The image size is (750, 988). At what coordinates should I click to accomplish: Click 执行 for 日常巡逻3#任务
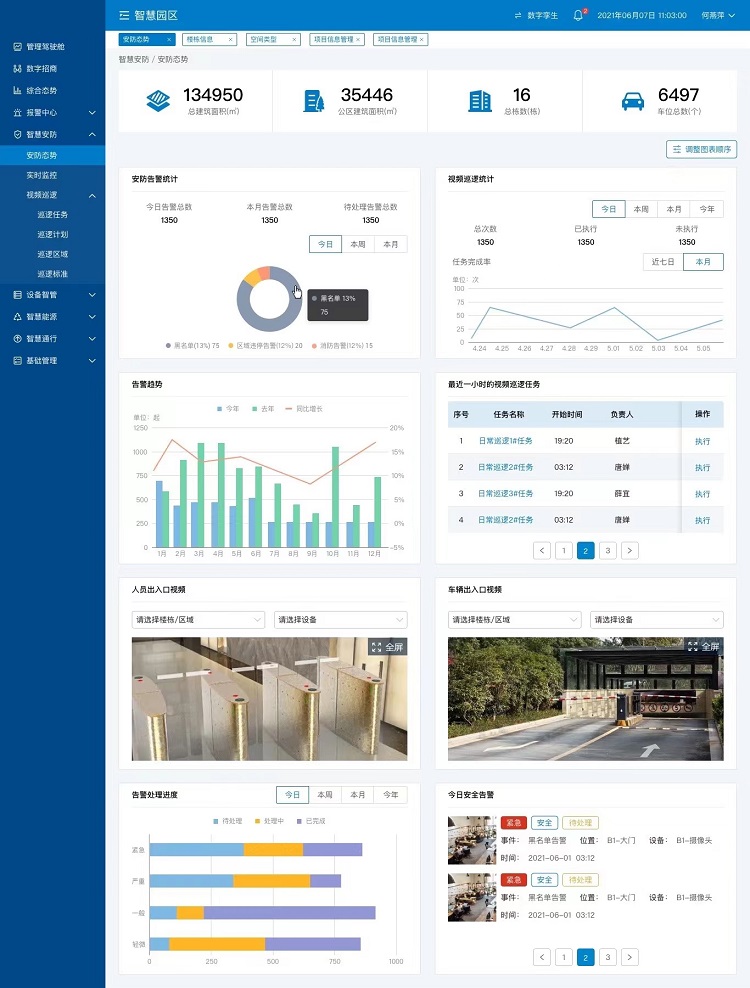tap(702, 495)
